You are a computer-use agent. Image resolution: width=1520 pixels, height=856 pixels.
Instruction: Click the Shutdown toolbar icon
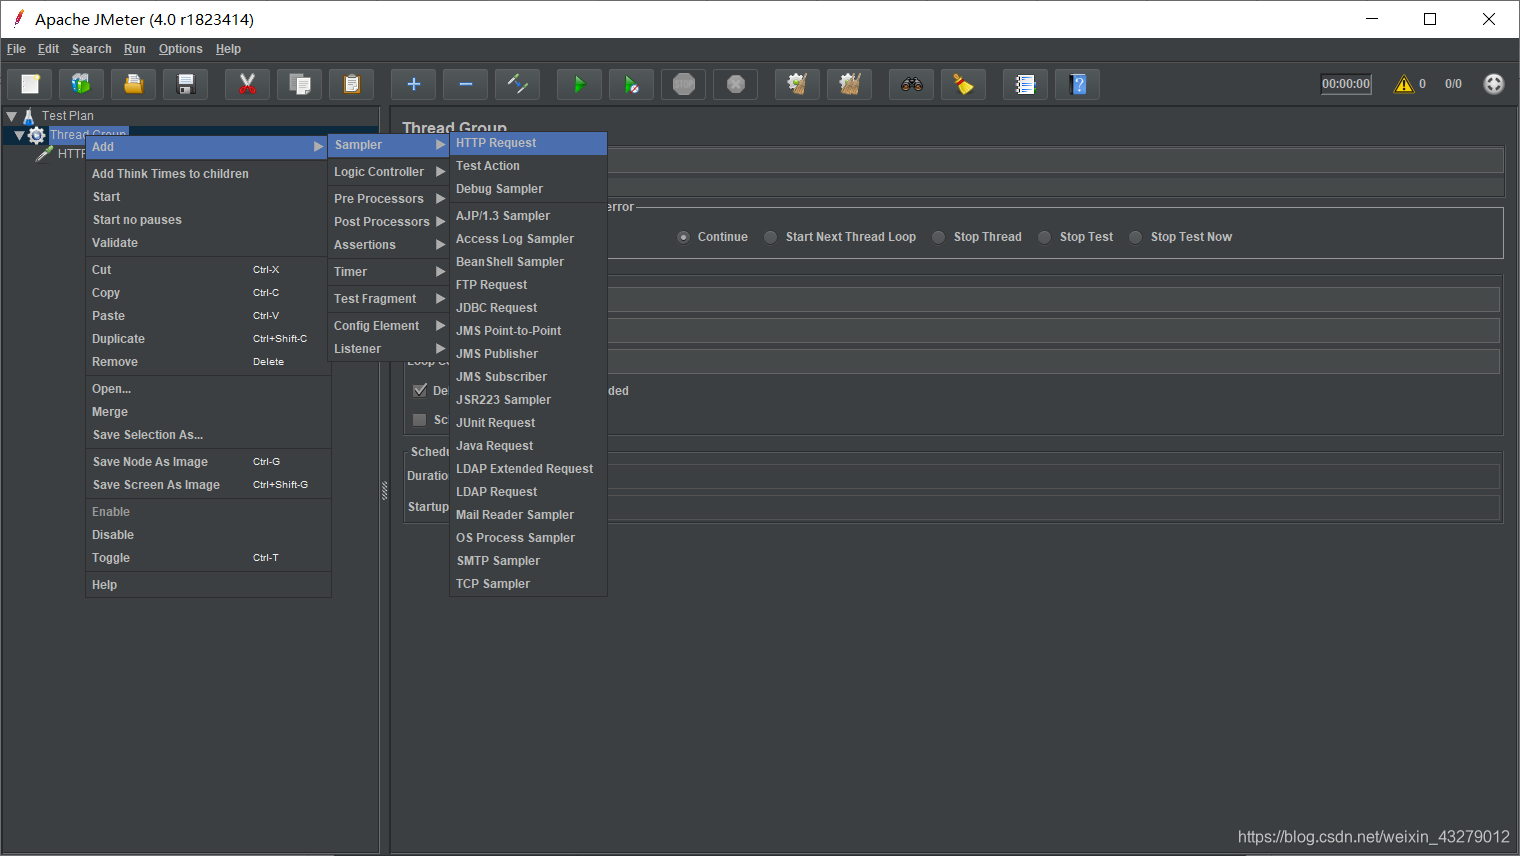pos(736,84)
